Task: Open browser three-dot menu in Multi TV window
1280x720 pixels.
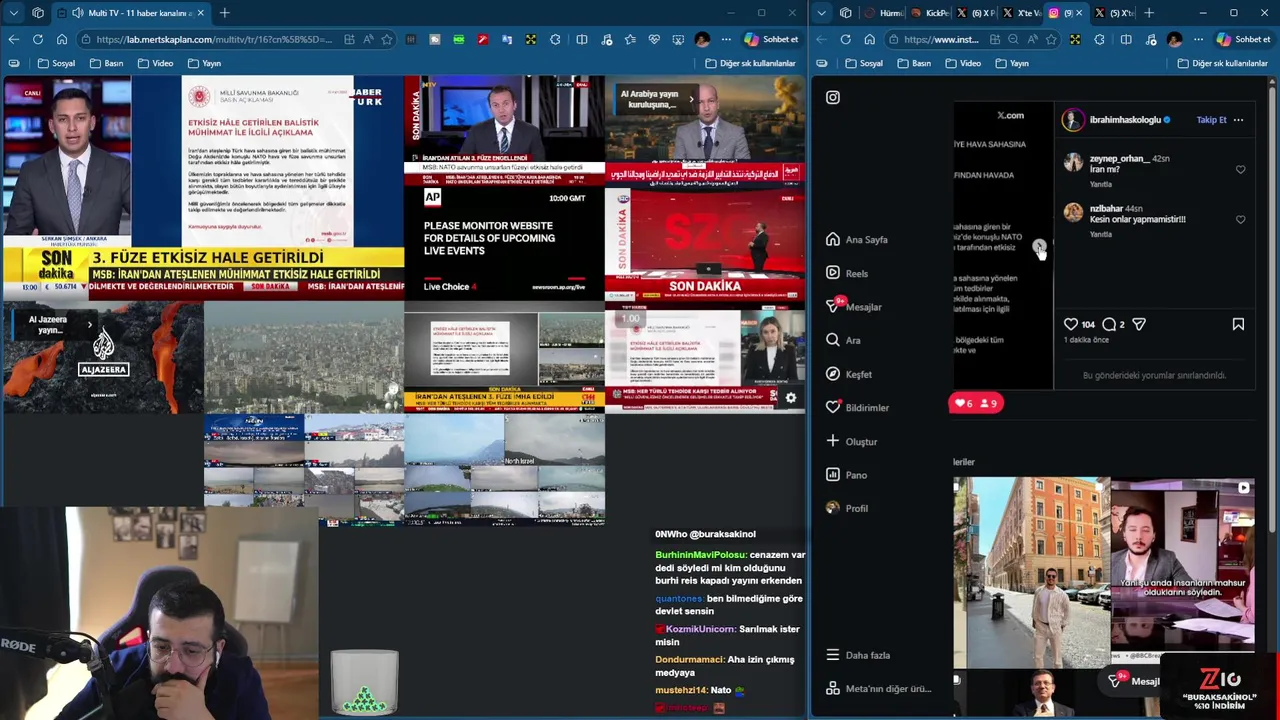Action: pos(727,39)
